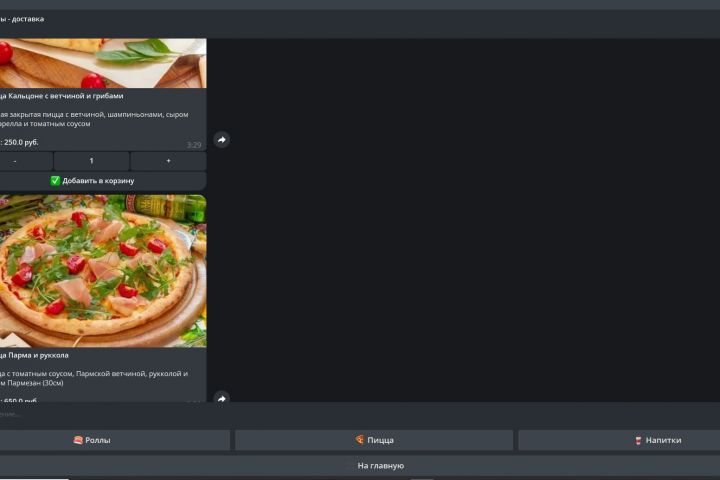The image size is (720, 480).
Task: Click the Calzone description with шампиньонами
Action: [x=94, y=119]
